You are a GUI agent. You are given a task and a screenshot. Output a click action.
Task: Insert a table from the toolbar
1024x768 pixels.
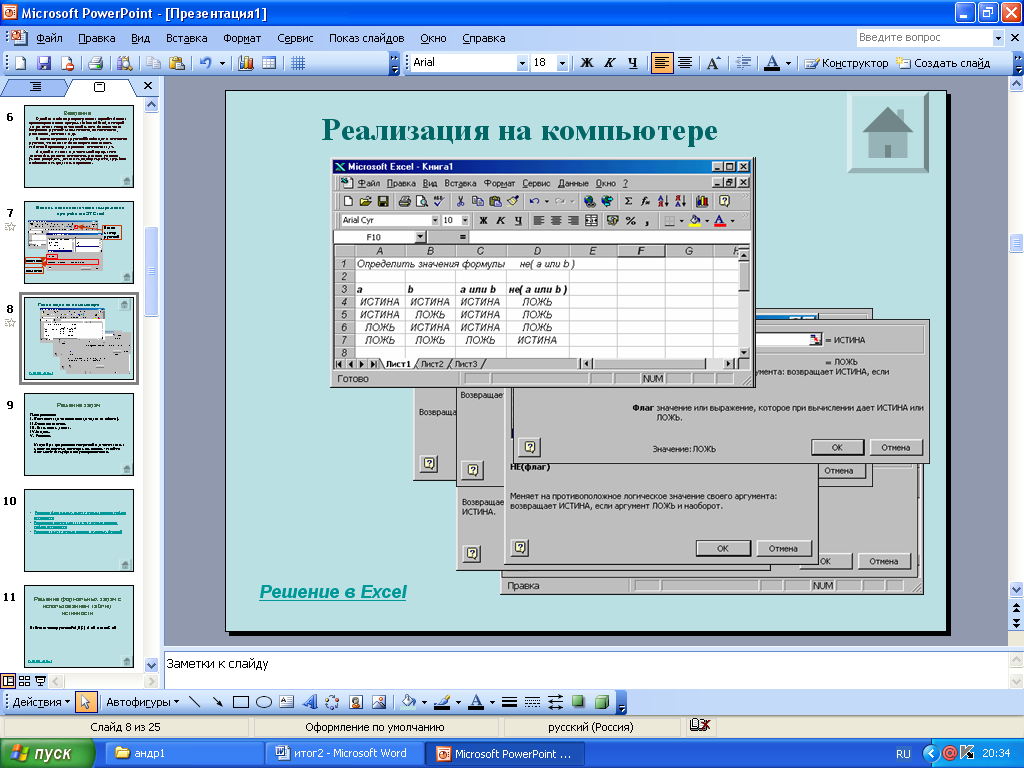click(x=268, y=63)
